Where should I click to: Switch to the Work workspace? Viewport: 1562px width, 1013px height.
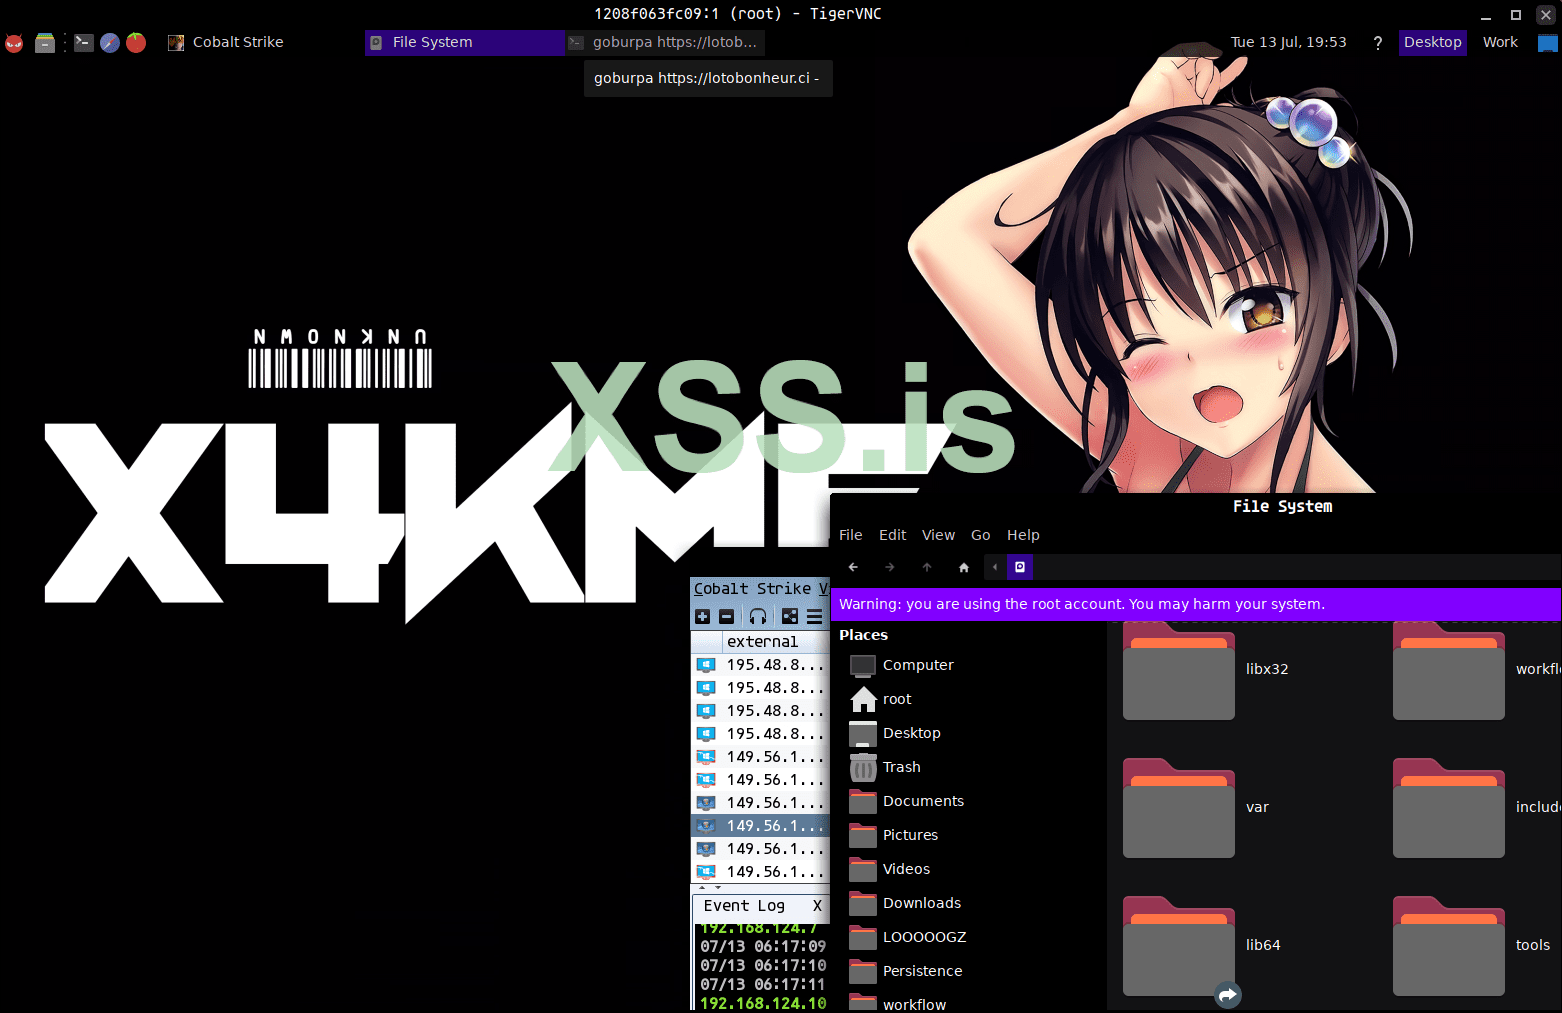coord(1500,42)
